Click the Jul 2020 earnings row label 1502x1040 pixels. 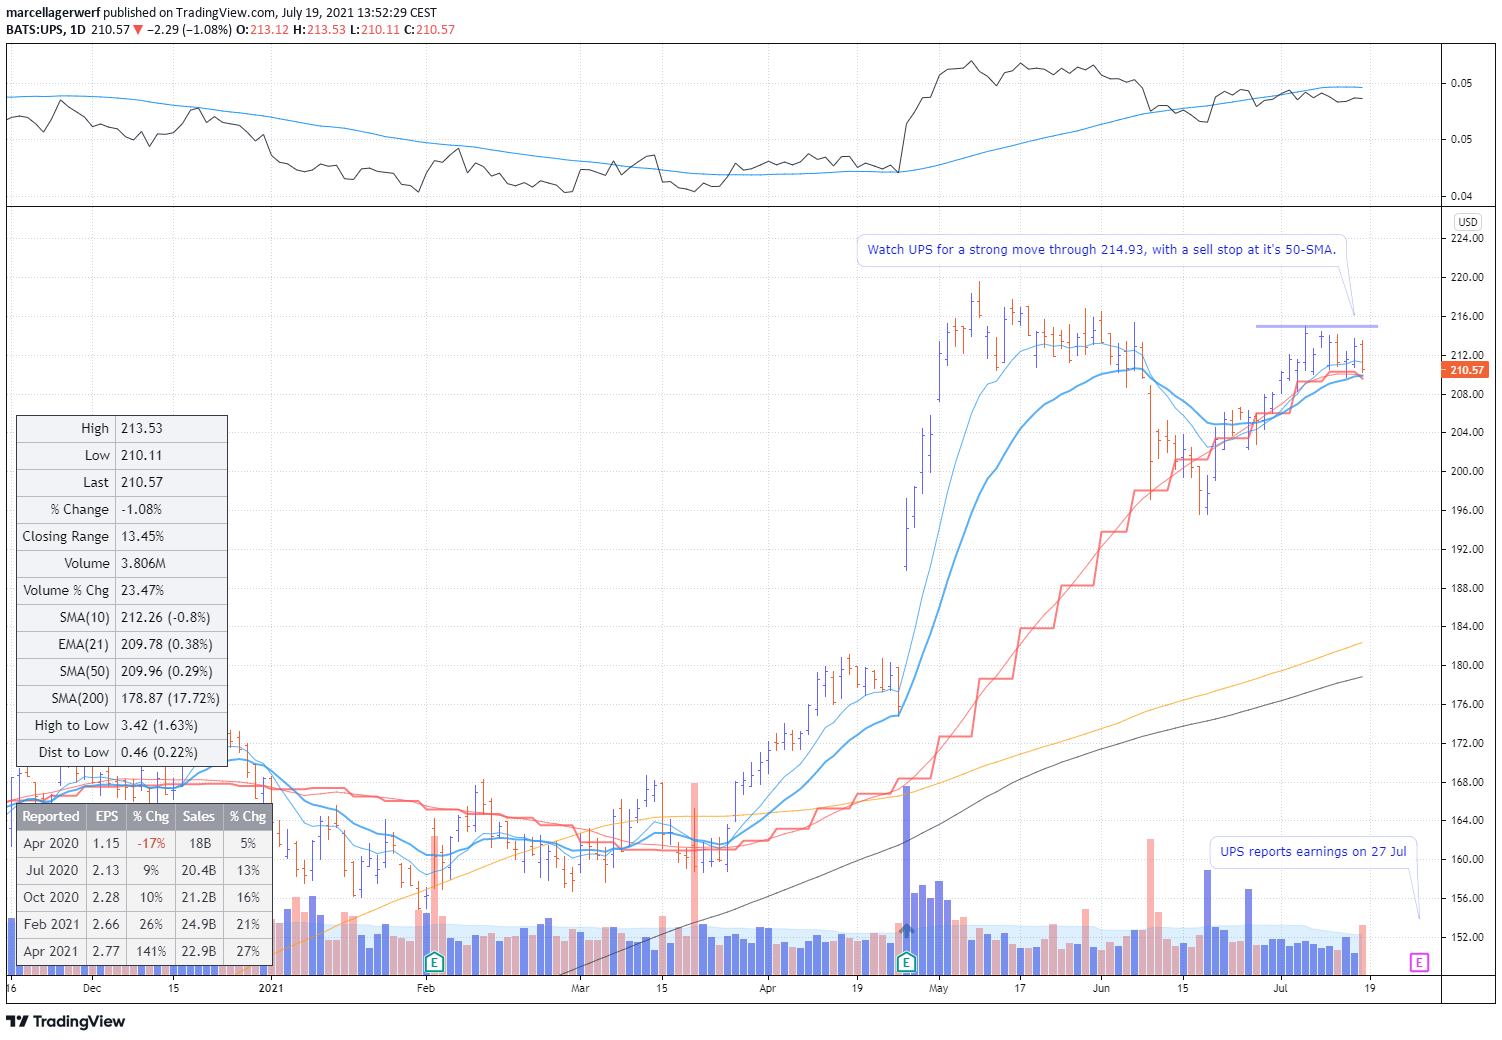52,870
